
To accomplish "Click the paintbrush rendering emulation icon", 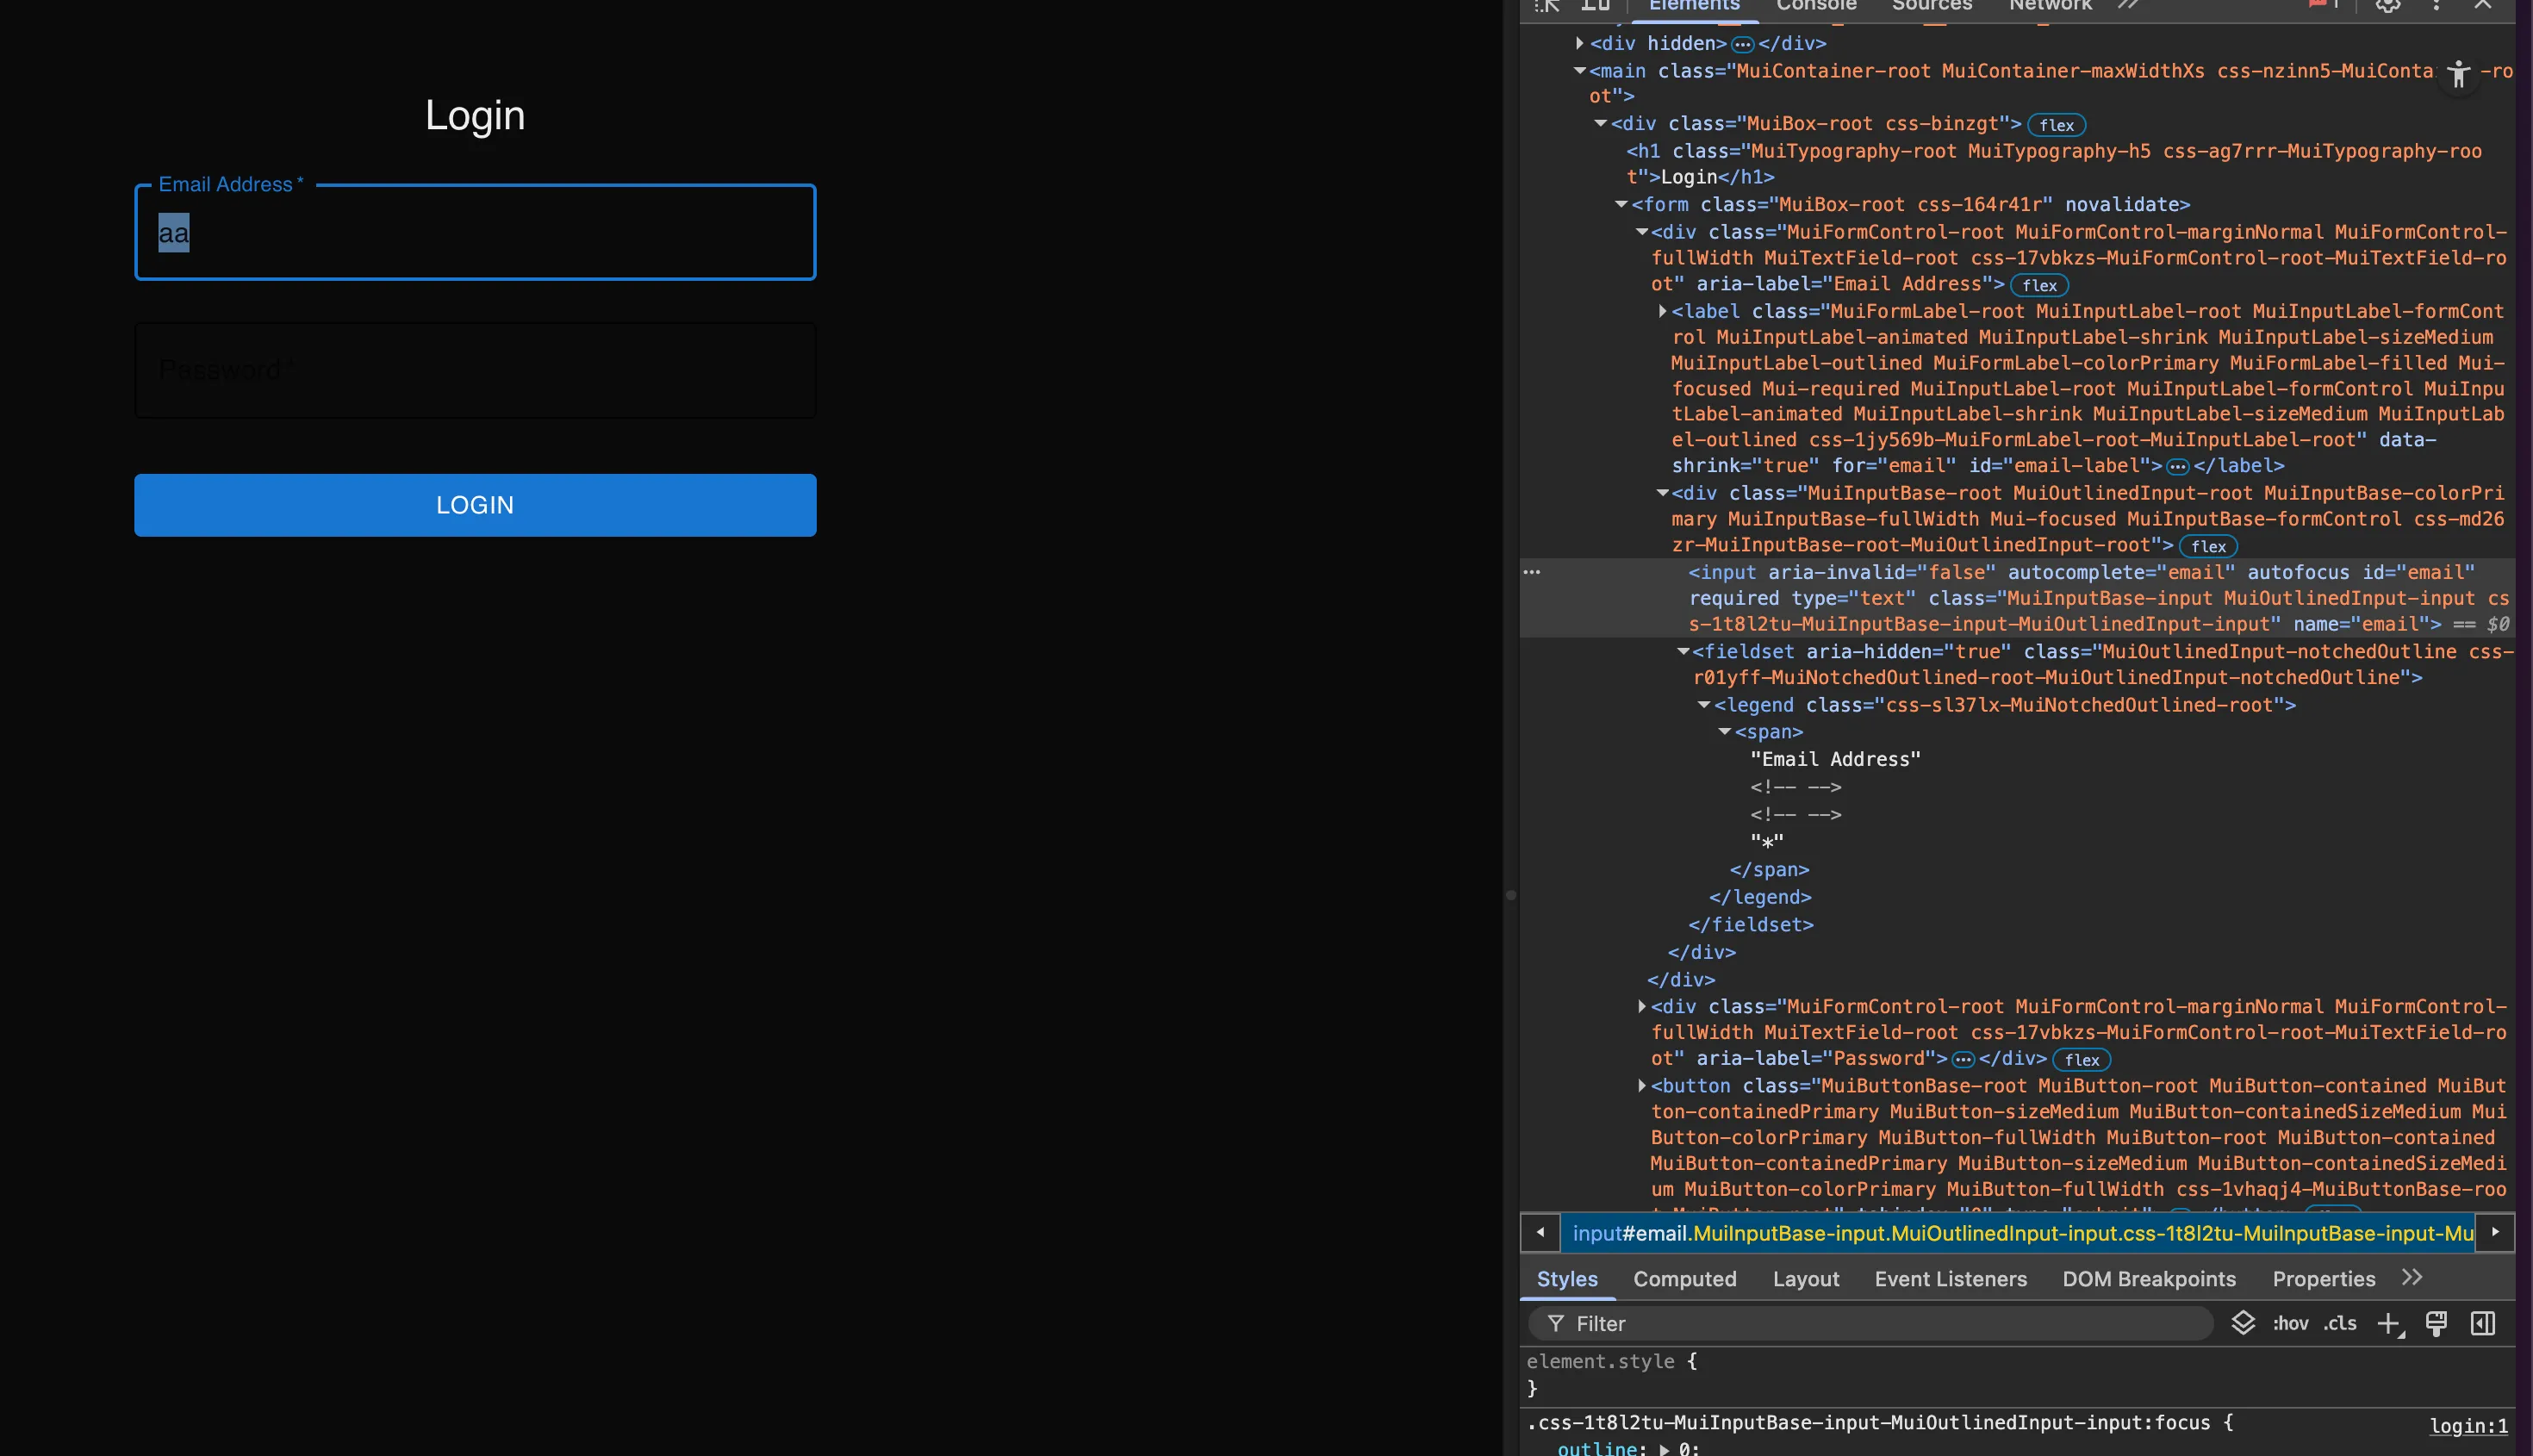I will click(x=2436, y=1323).
